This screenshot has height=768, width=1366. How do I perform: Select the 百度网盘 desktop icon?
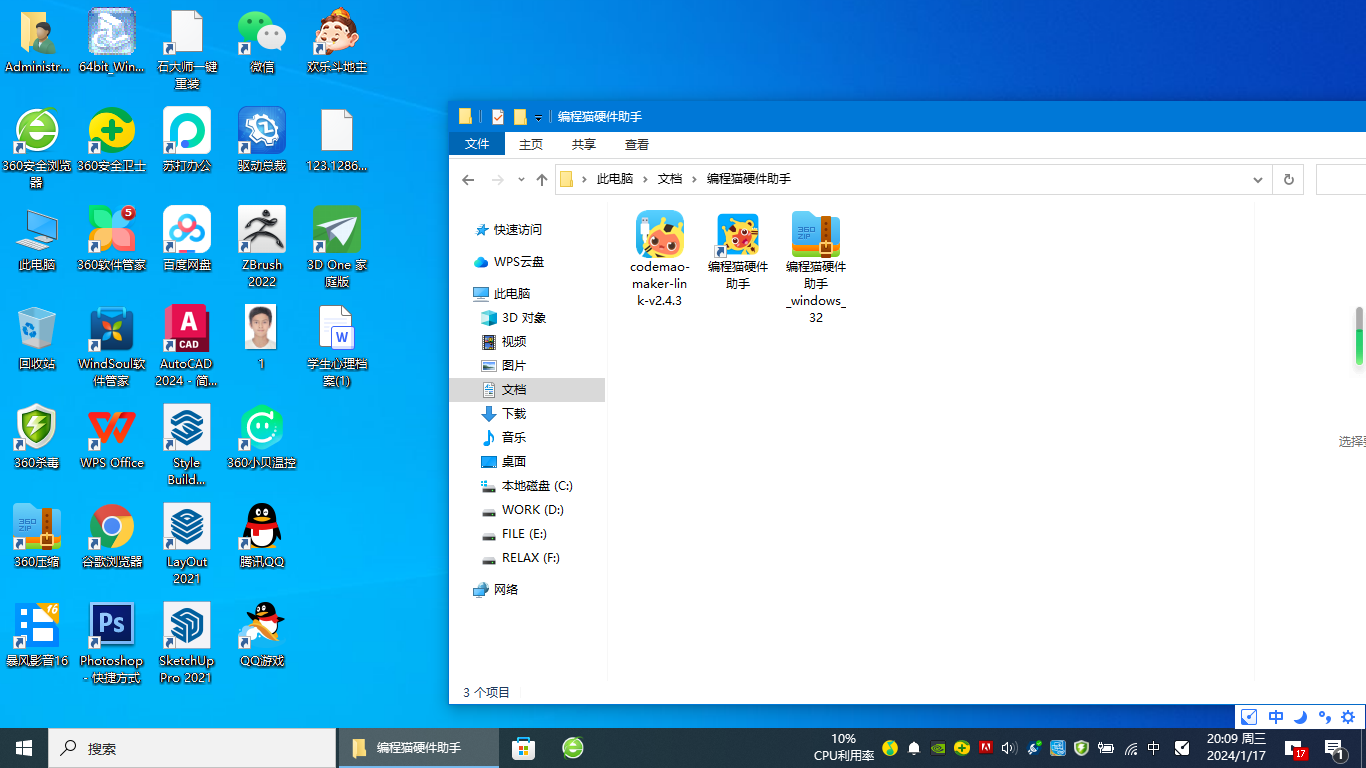(187, 239)
